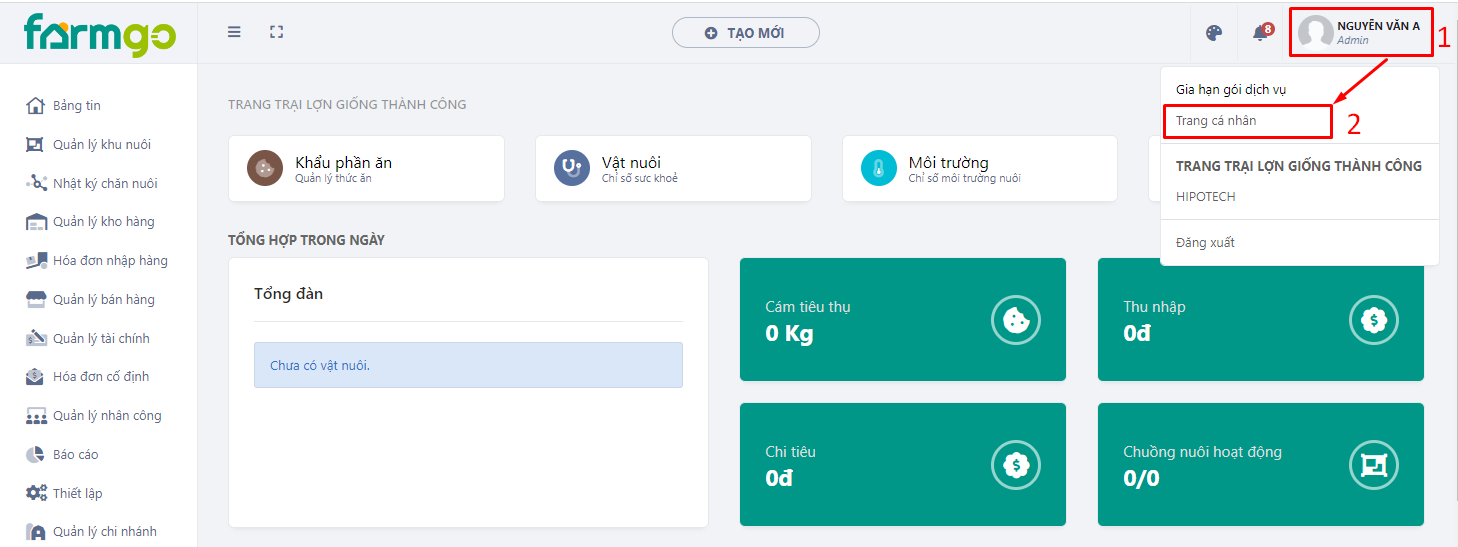Viewport: 1458px width, 547px height.
Task: Open Thiết lập settings in sidebar
Action: pos(64,494)
